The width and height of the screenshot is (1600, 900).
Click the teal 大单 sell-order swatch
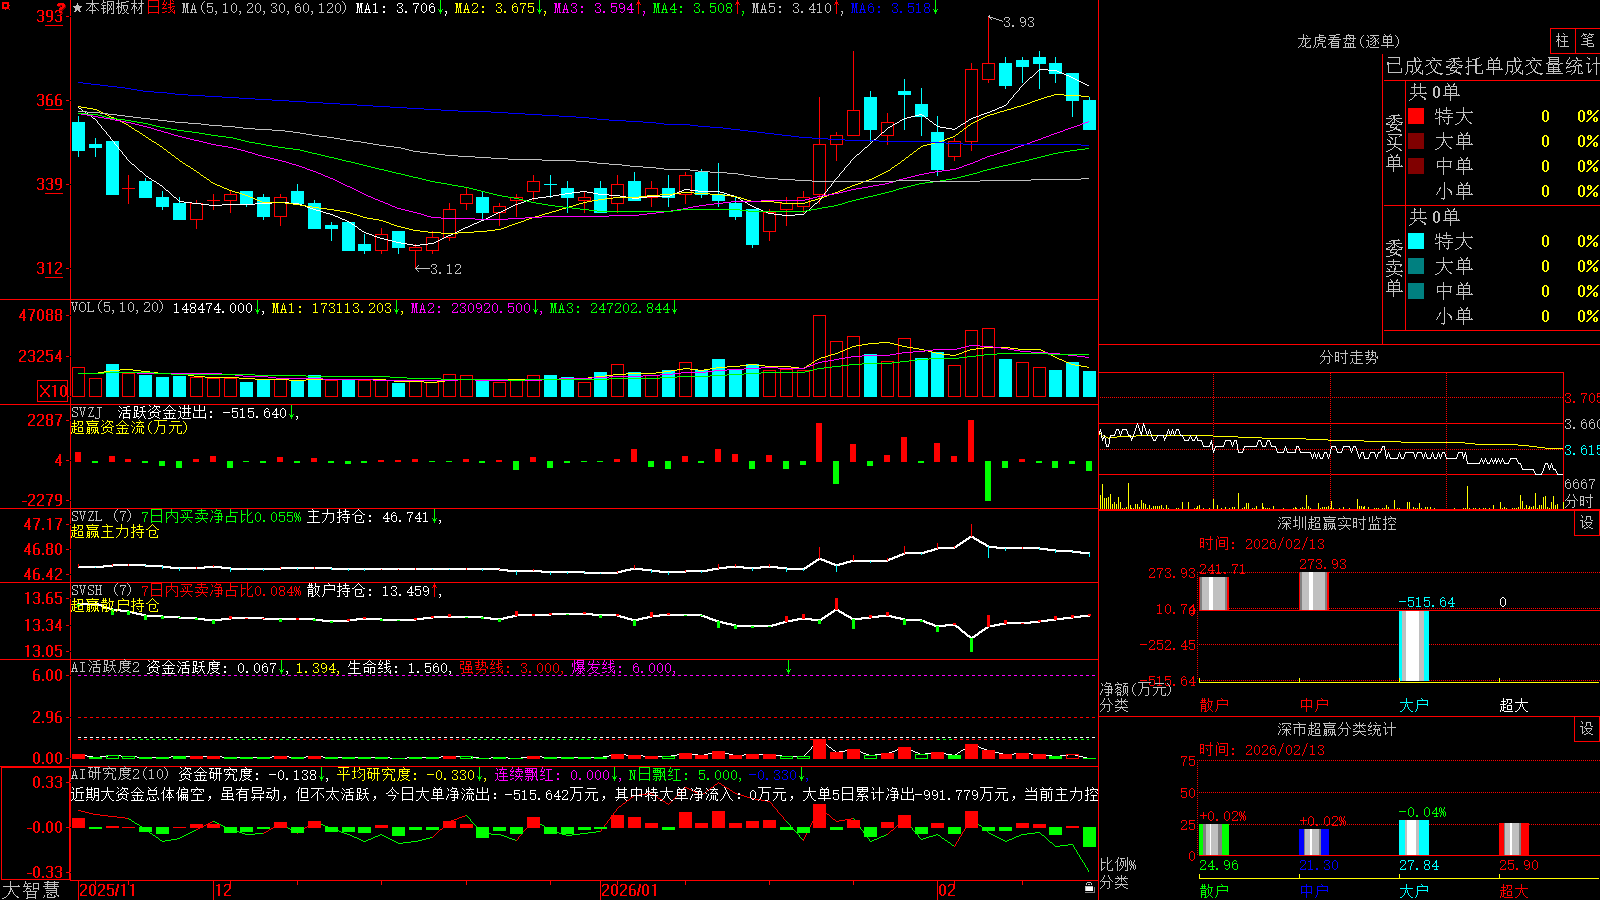coord(1416,266)
